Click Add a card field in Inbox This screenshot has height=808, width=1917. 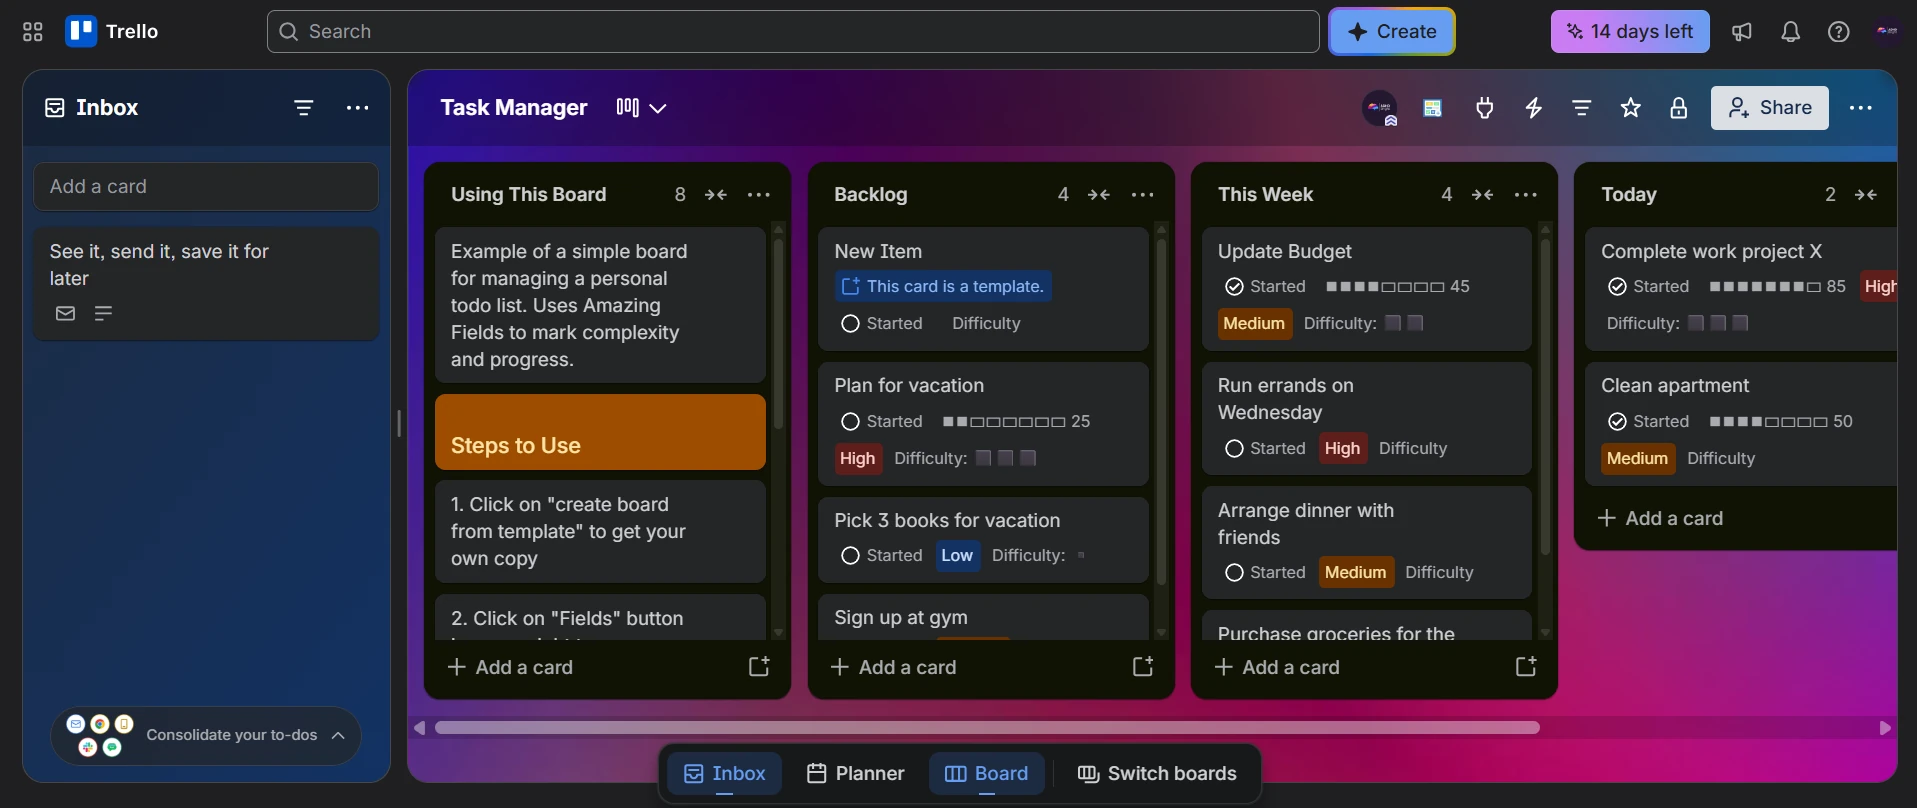coord(206,187)
